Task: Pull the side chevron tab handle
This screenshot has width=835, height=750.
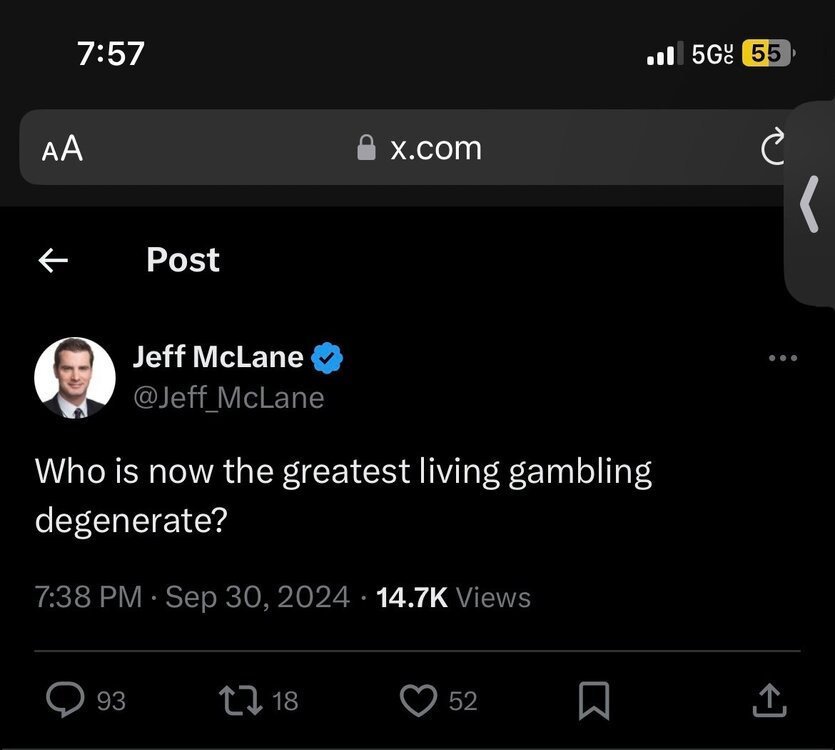Action: tap(809, 203)
